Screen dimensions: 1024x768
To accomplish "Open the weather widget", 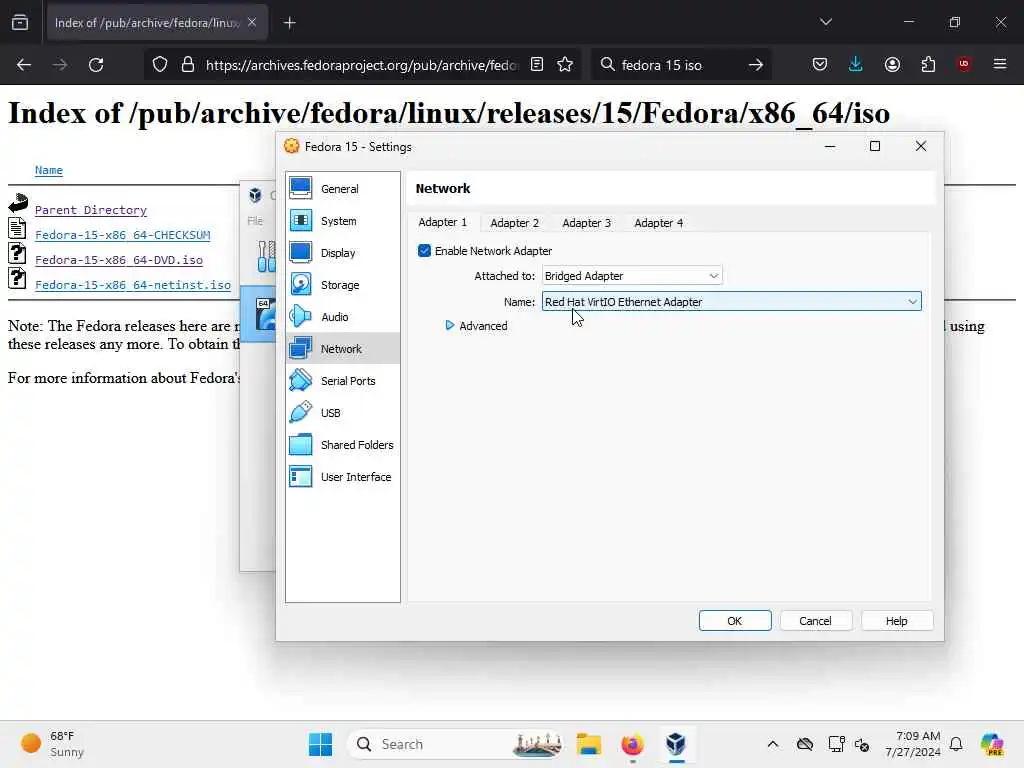I will click(52, 744).
